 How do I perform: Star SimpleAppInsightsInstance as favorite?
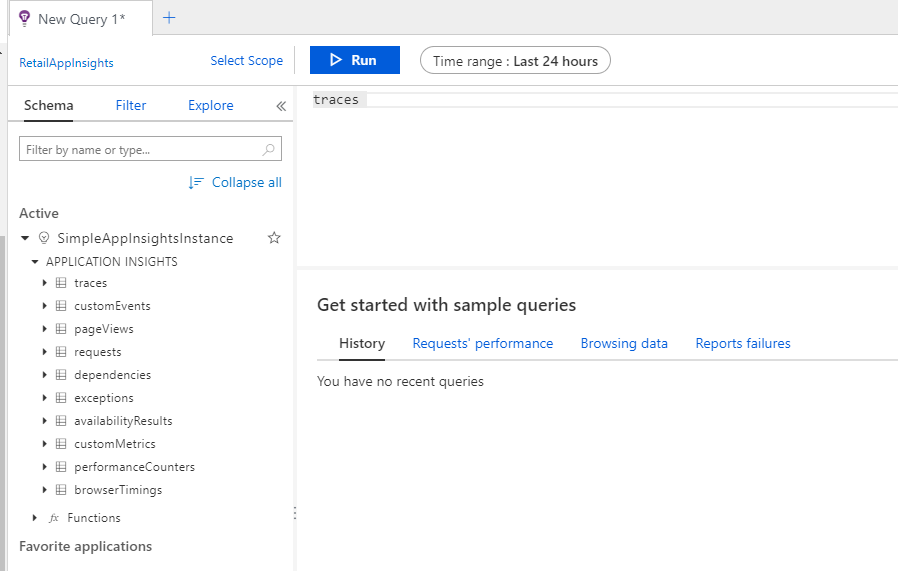274,238
